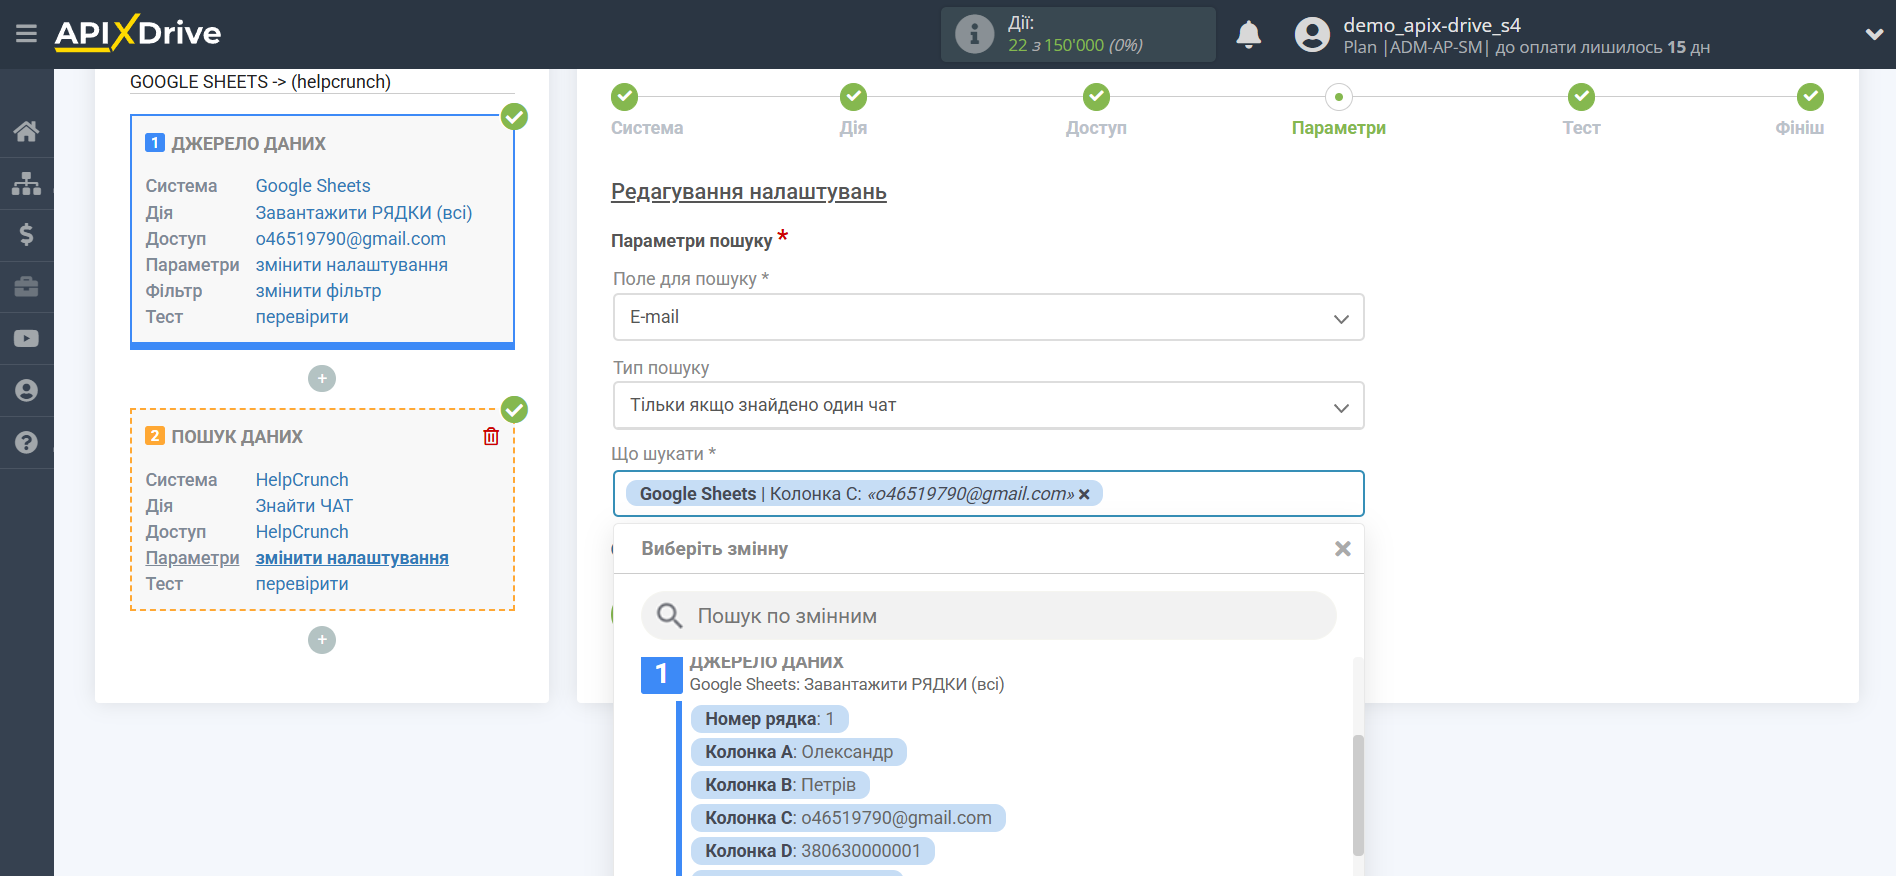
Task: Click the actions counter 22 з 150'000
Action: [x=1075, y=45]
